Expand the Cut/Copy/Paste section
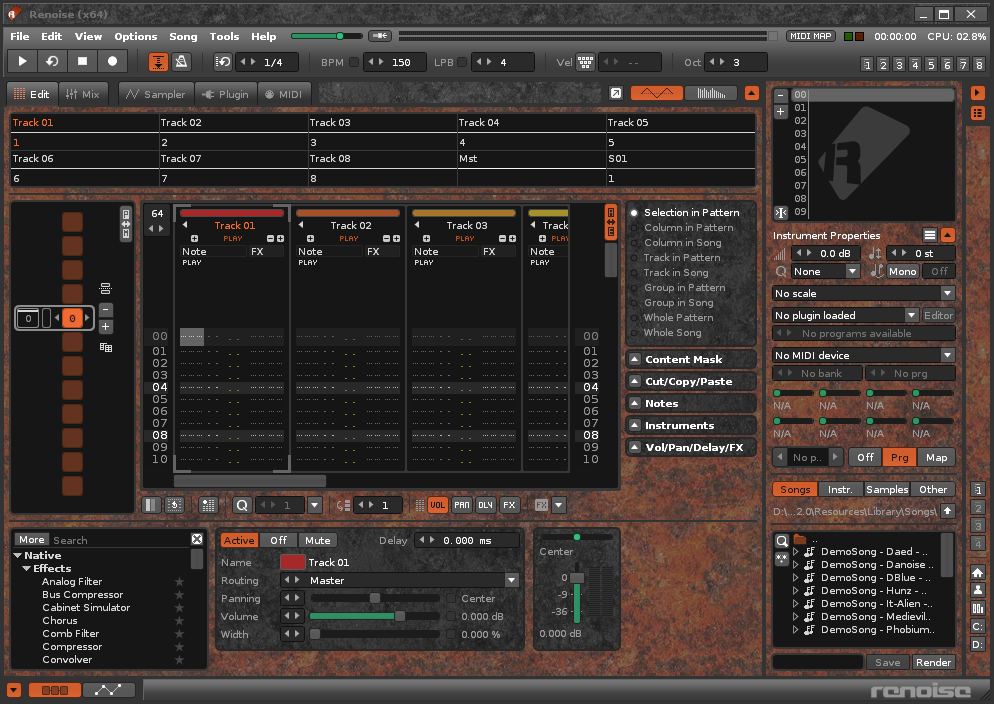This screenshot has width=994, height=704. (x=691, y=381)
